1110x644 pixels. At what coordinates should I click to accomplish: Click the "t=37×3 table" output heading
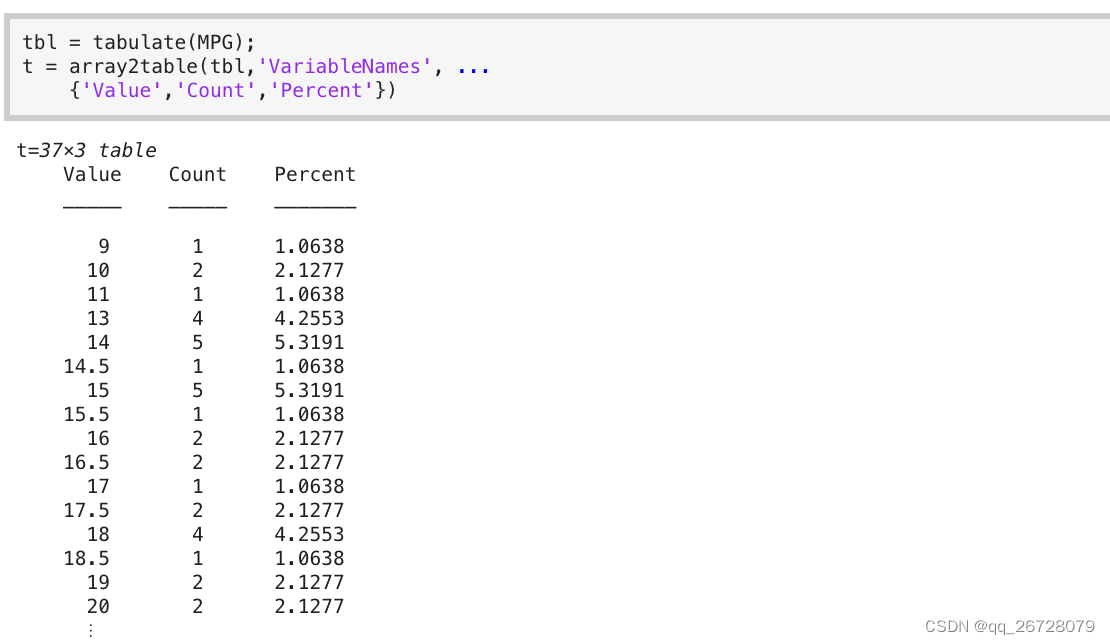[86, 150]
